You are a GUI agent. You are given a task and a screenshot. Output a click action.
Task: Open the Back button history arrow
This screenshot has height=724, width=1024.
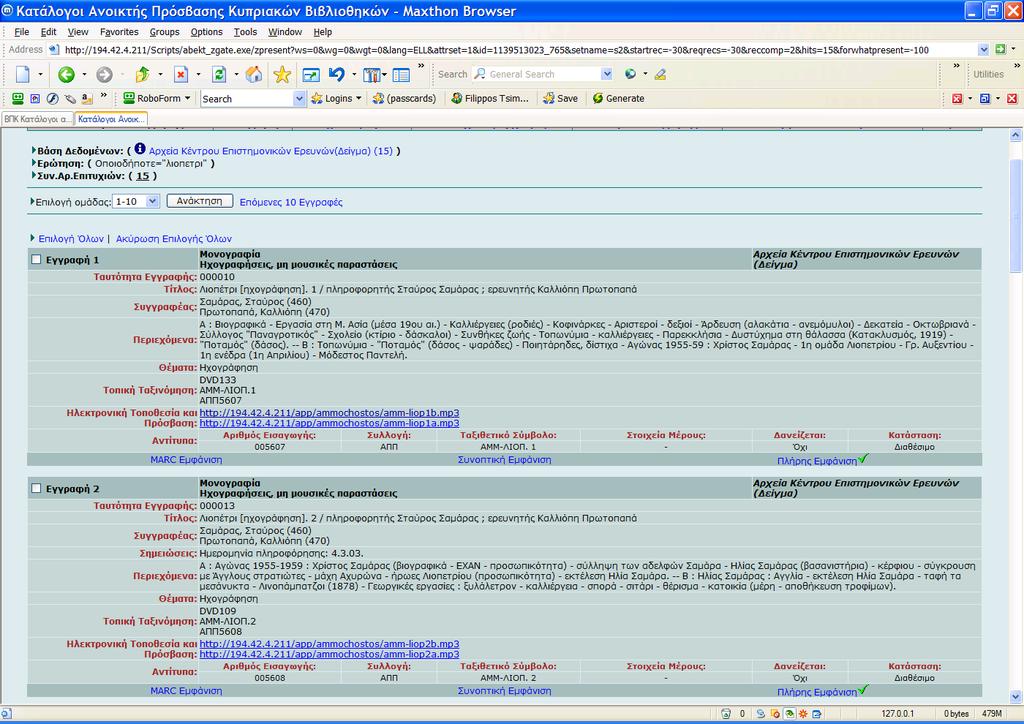pyautogui.click(x=84, y=75)
